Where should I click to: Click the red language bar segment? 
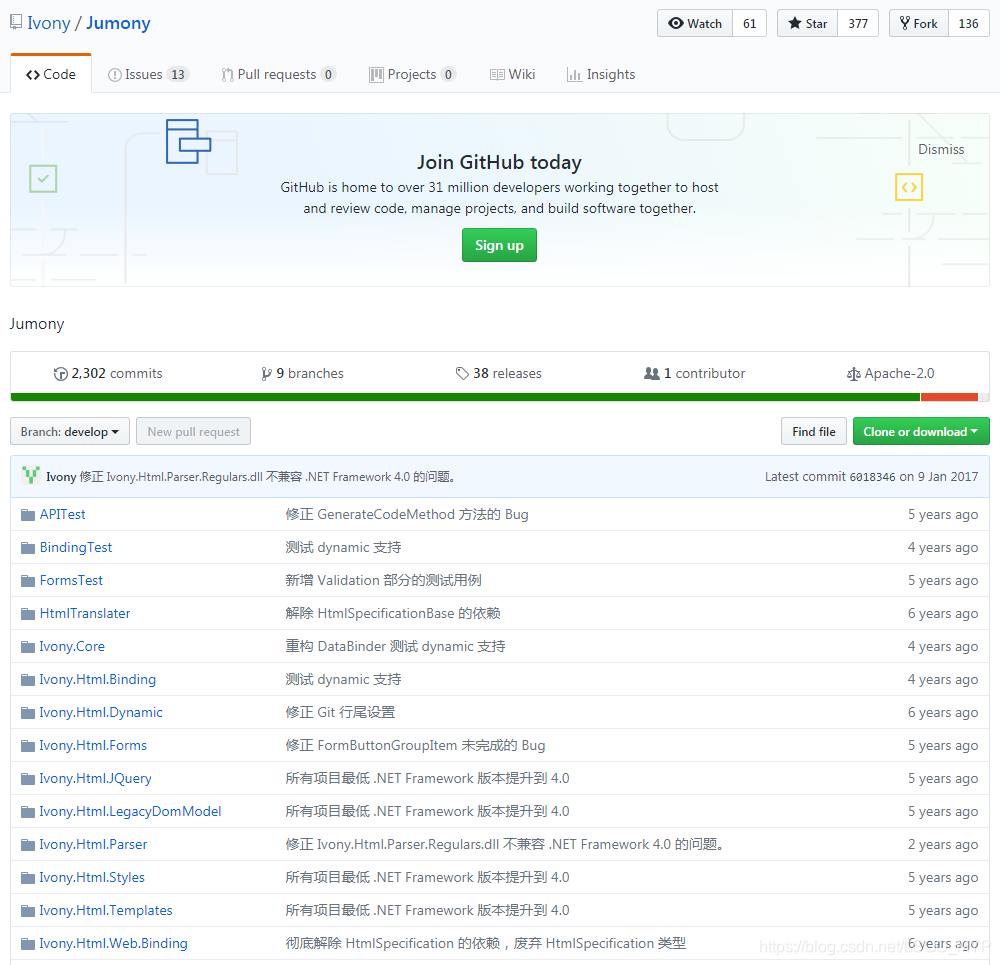pyautogui.click(x=949, y=397)
